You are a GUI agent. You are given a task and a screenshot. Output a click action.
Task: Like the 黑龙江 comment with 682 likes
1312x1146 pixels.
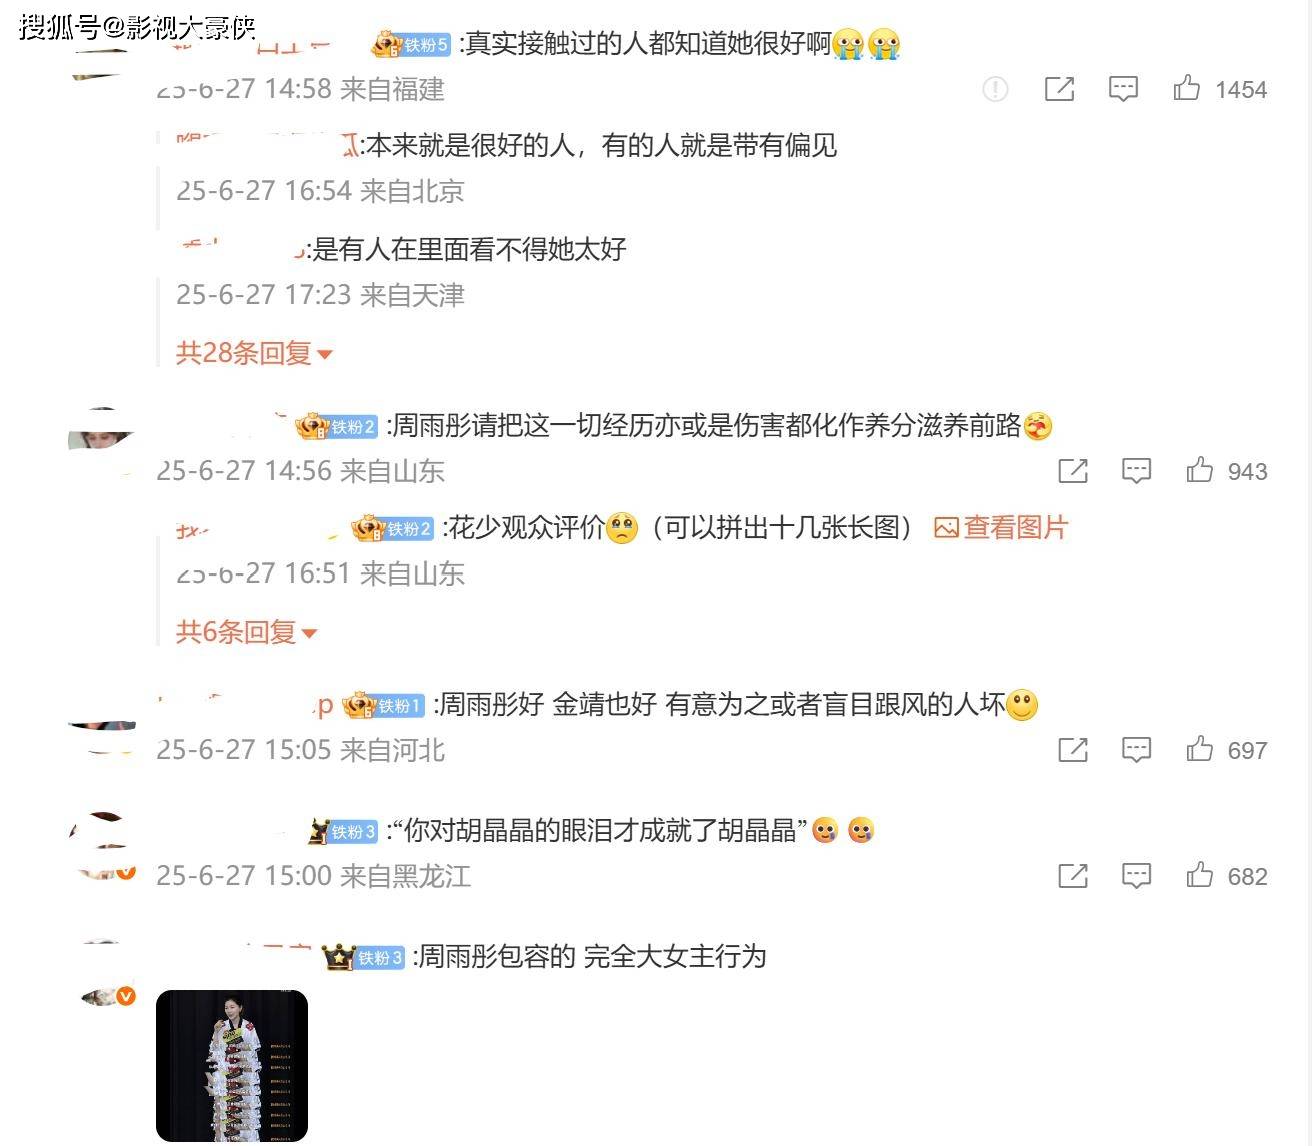tap(1199, 875)
